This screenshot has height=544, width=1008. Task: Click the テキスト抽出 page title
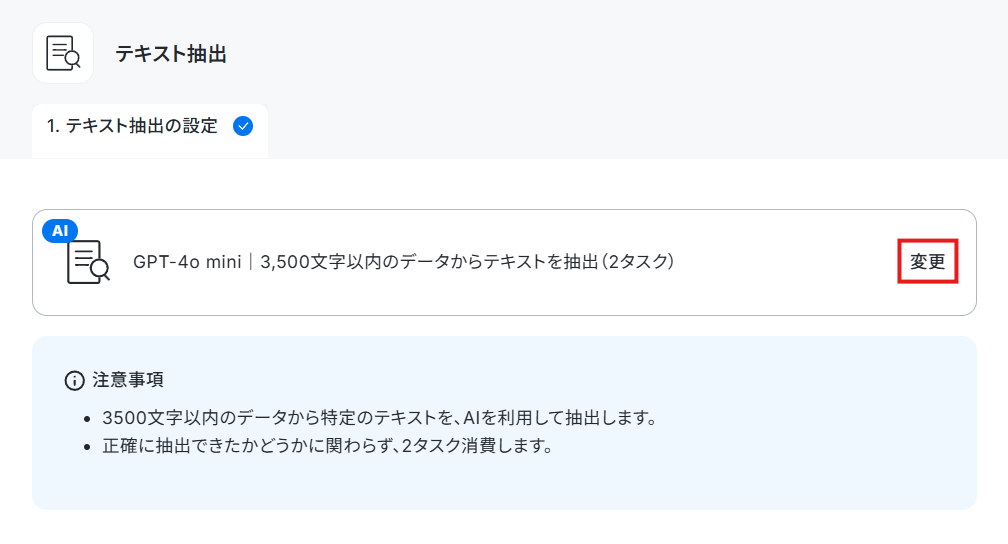click(171, 54)
